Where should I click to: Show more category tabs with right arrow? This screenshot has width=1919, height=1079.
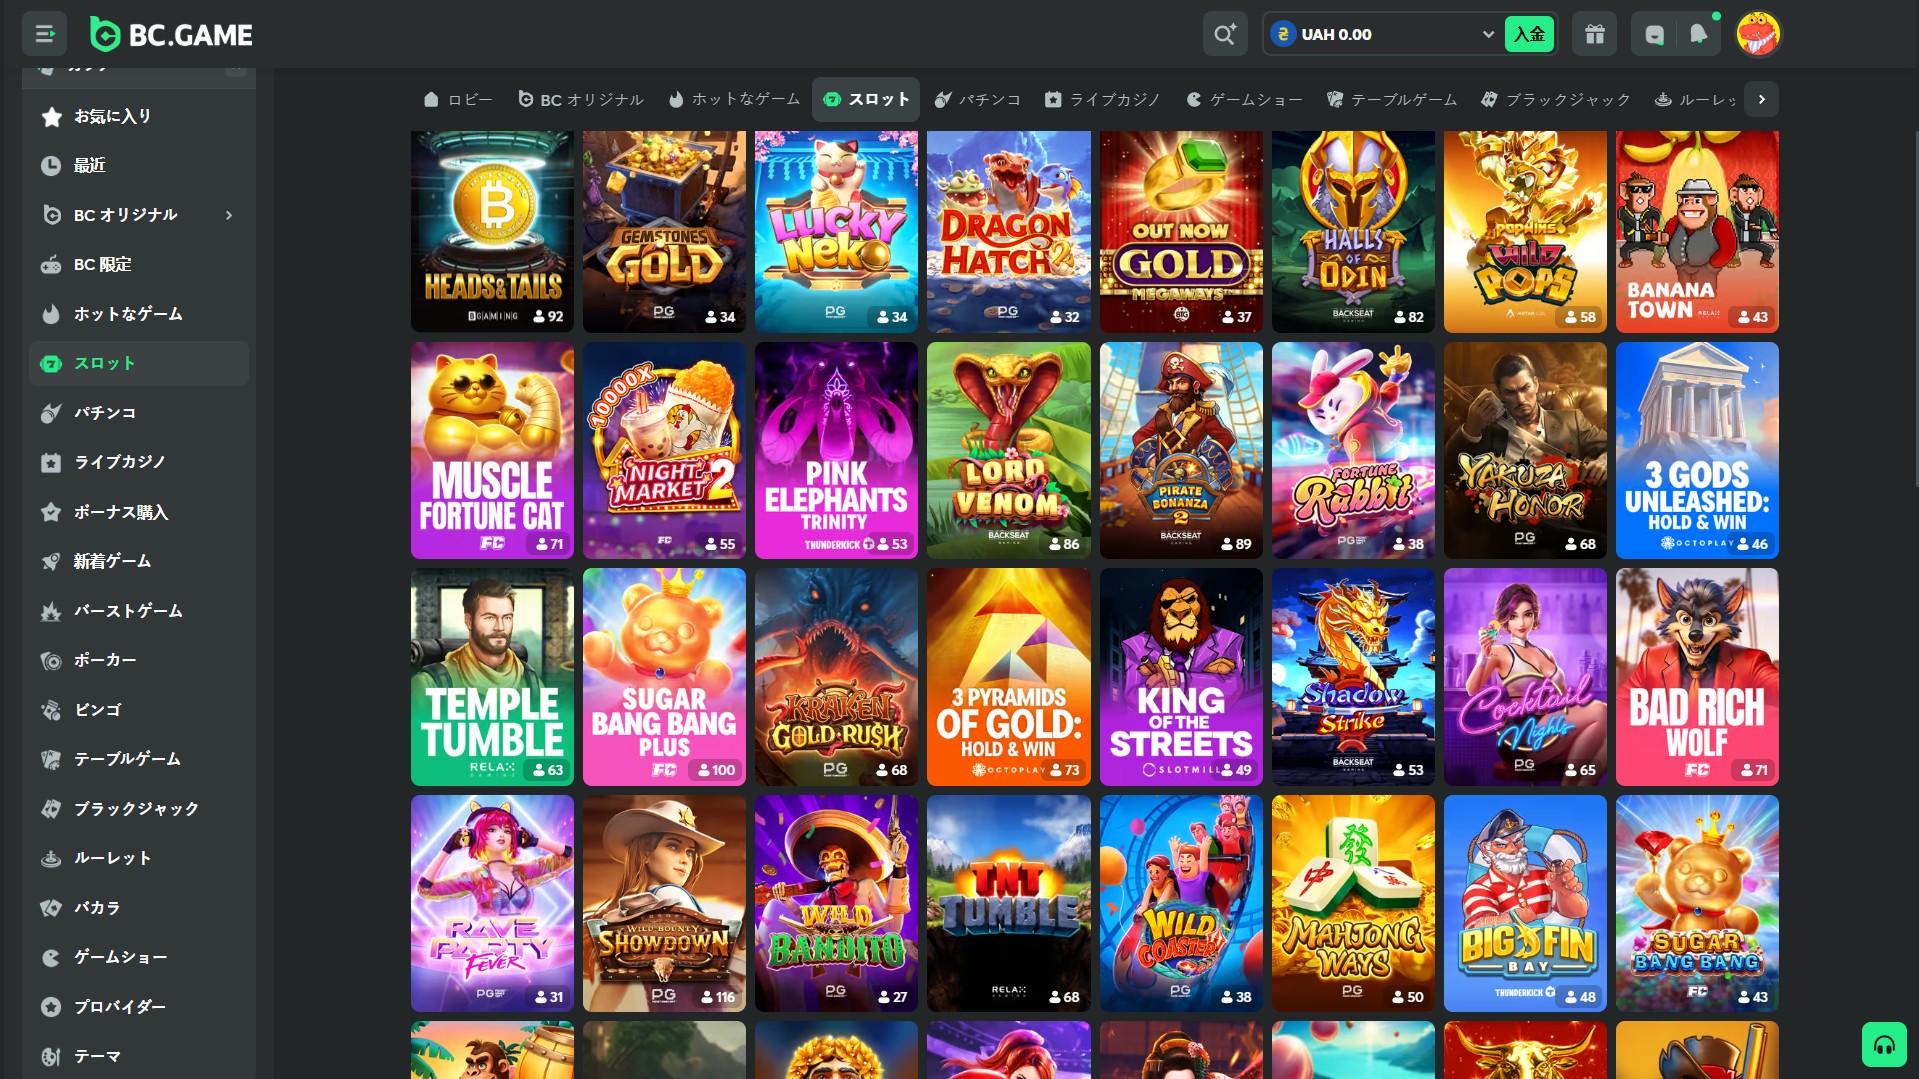click(x=1761, y=99)
